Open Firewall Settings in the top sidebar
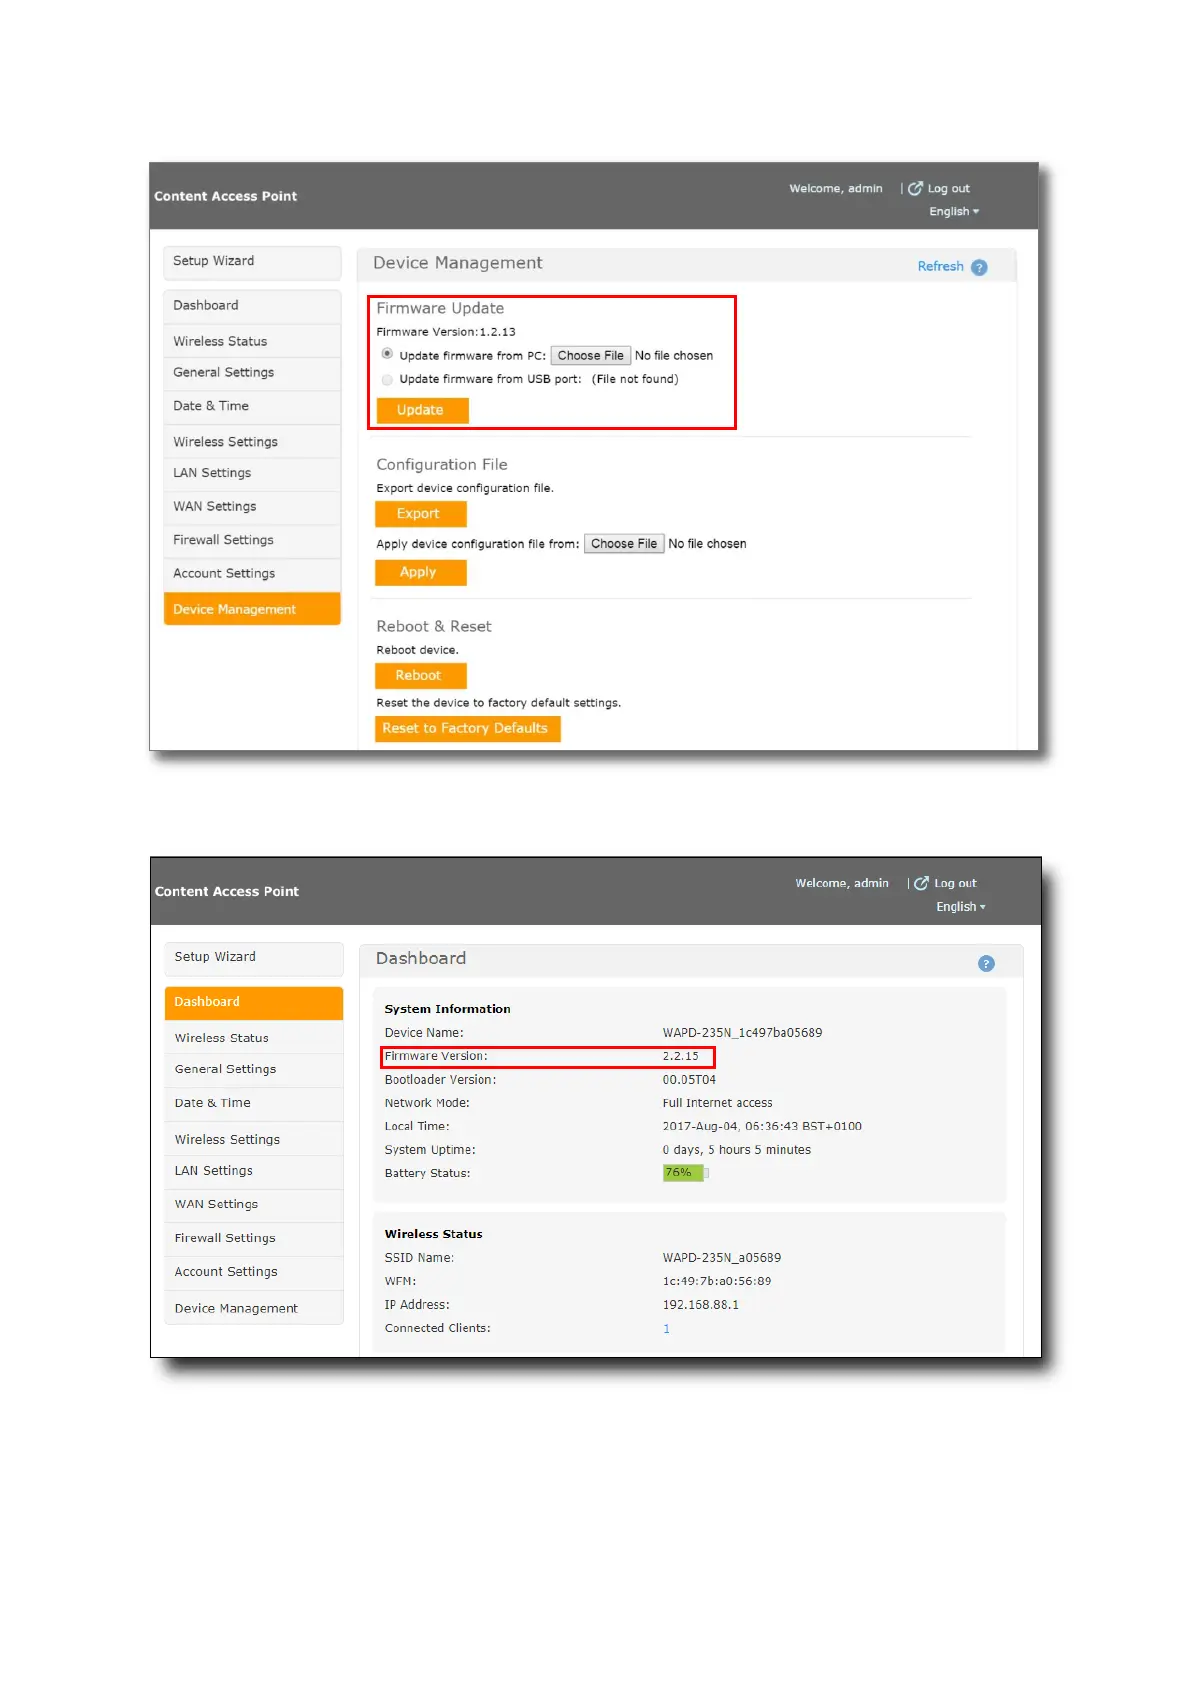The height and width of the screenshot is (1684, 1191). pyautogui.click(x=252, y=541)
